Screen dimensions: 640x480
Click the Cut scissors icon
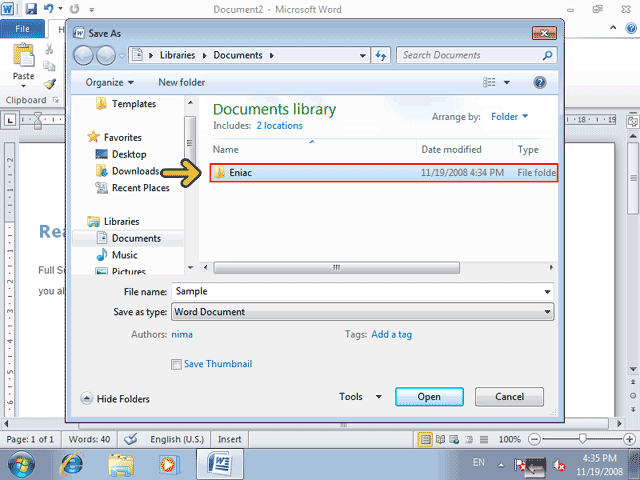(x=49, y=49)
